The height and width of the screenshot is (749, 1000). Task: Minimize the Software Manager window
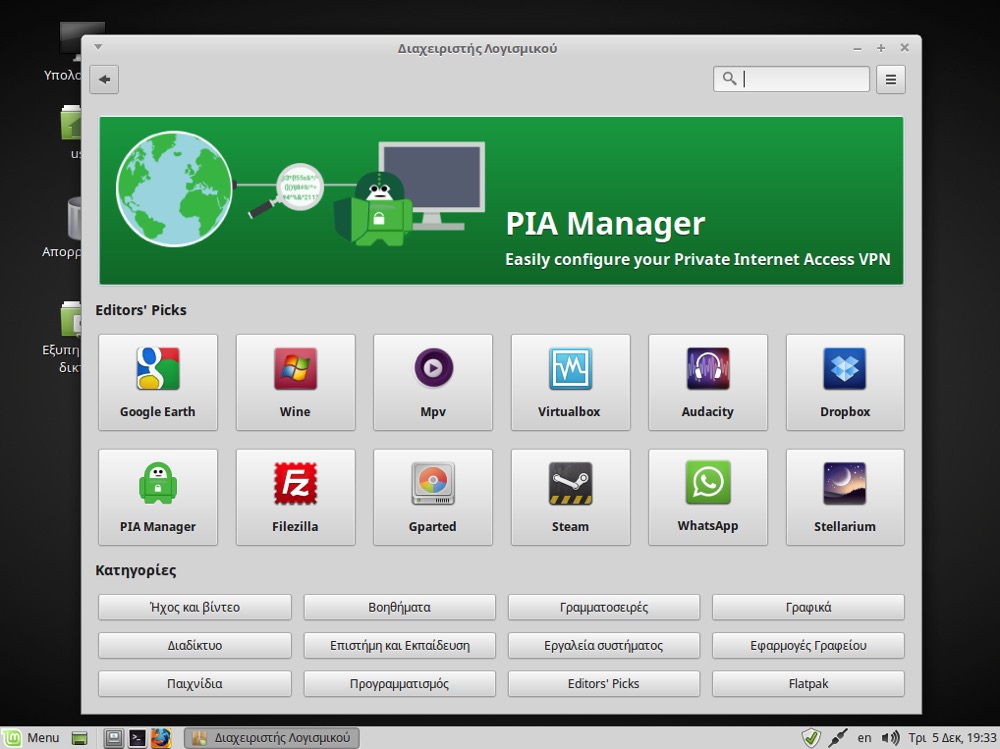click(857, 48)
